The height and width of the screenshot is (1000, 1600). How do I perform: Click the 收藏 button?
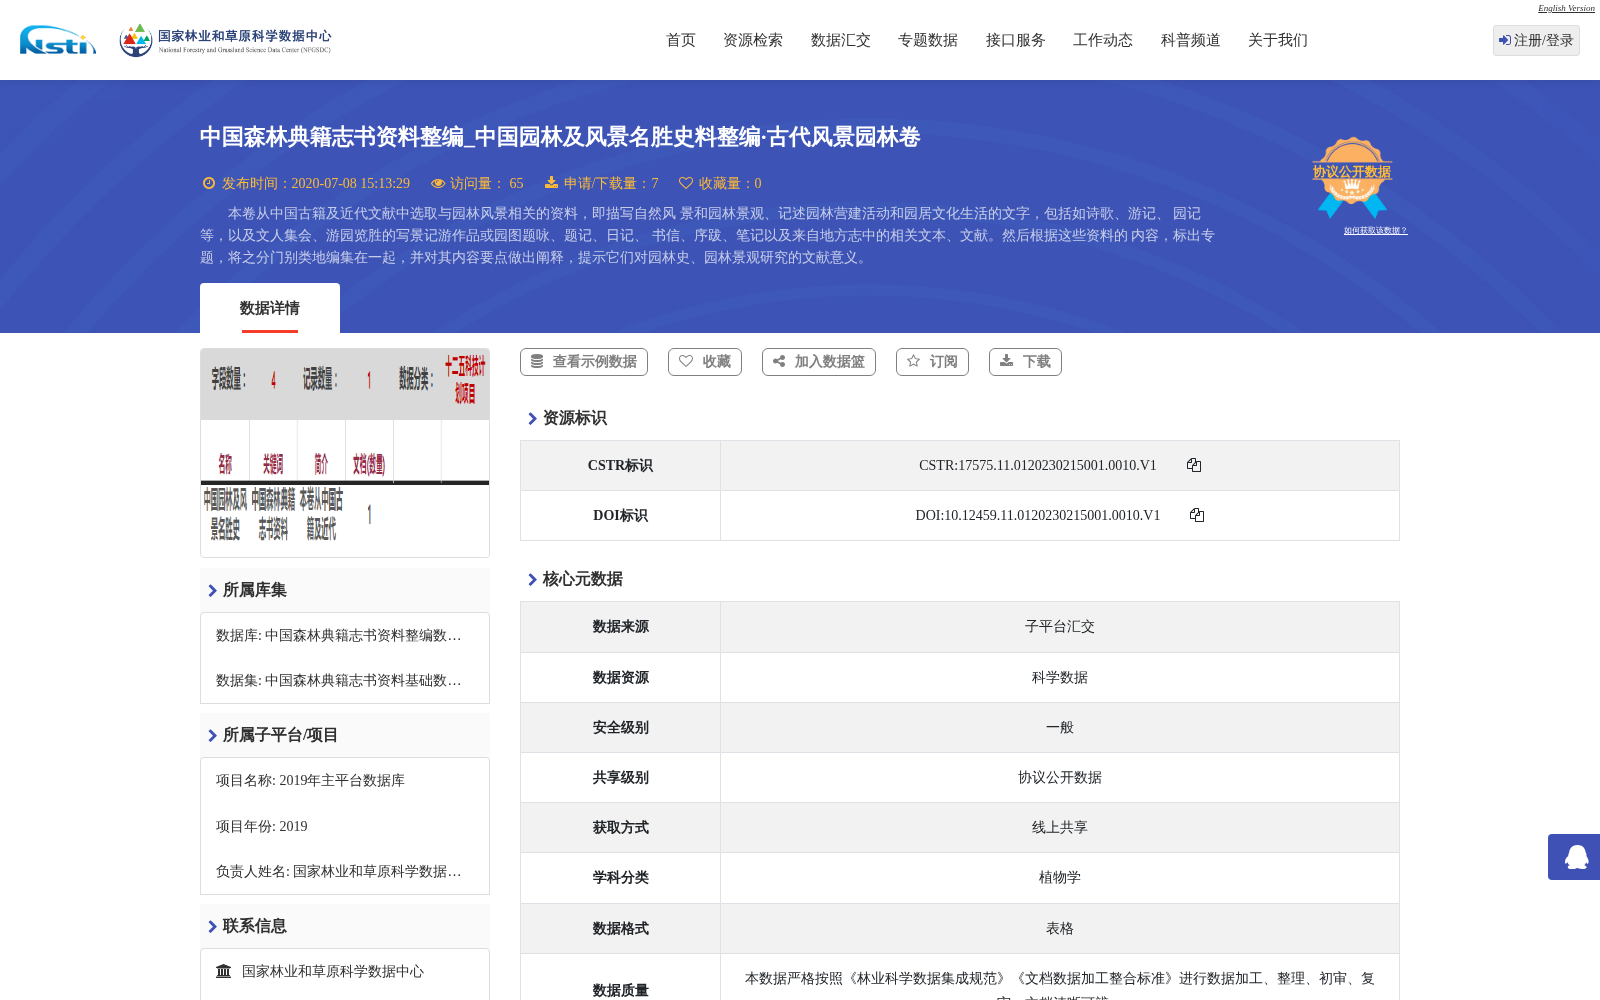tap(705, 362)
